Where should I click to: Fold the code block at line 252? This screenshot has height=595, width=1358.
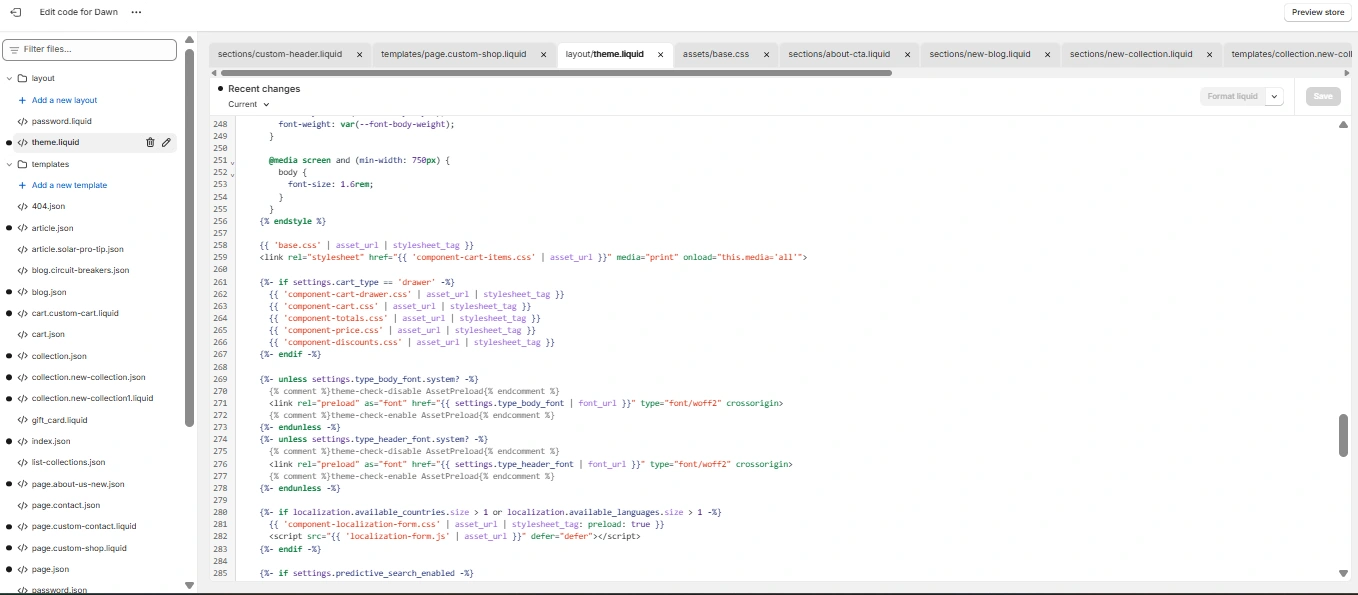[233, 174]
